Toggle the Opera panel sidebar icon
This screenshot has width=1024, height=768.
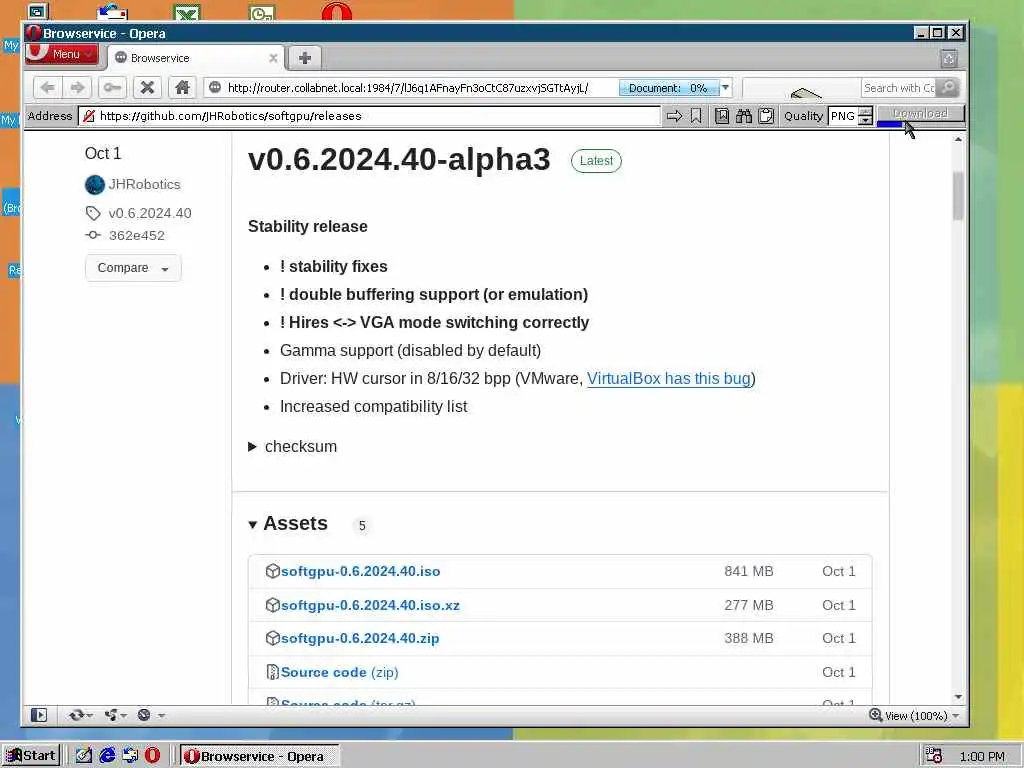coord(39,715)
